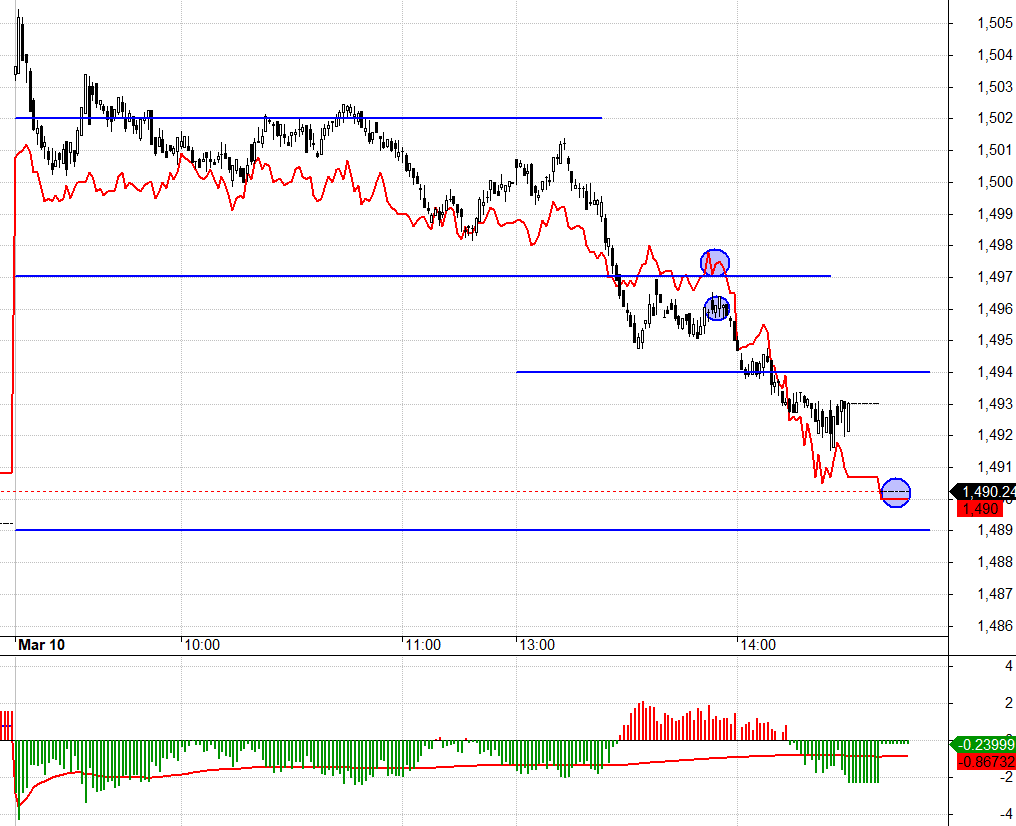Click the black 1,490.24 price tag

pos(987,492)
